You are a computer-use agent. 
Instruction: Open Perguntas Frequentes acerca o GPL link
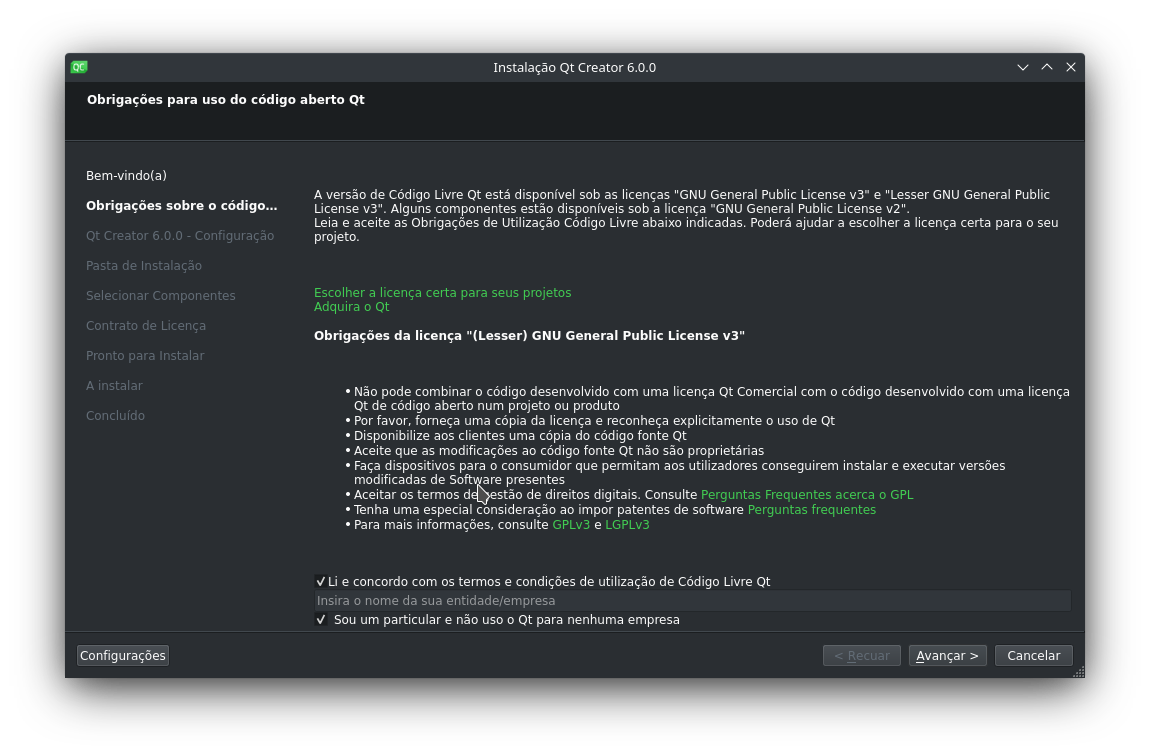coord(807,495)
